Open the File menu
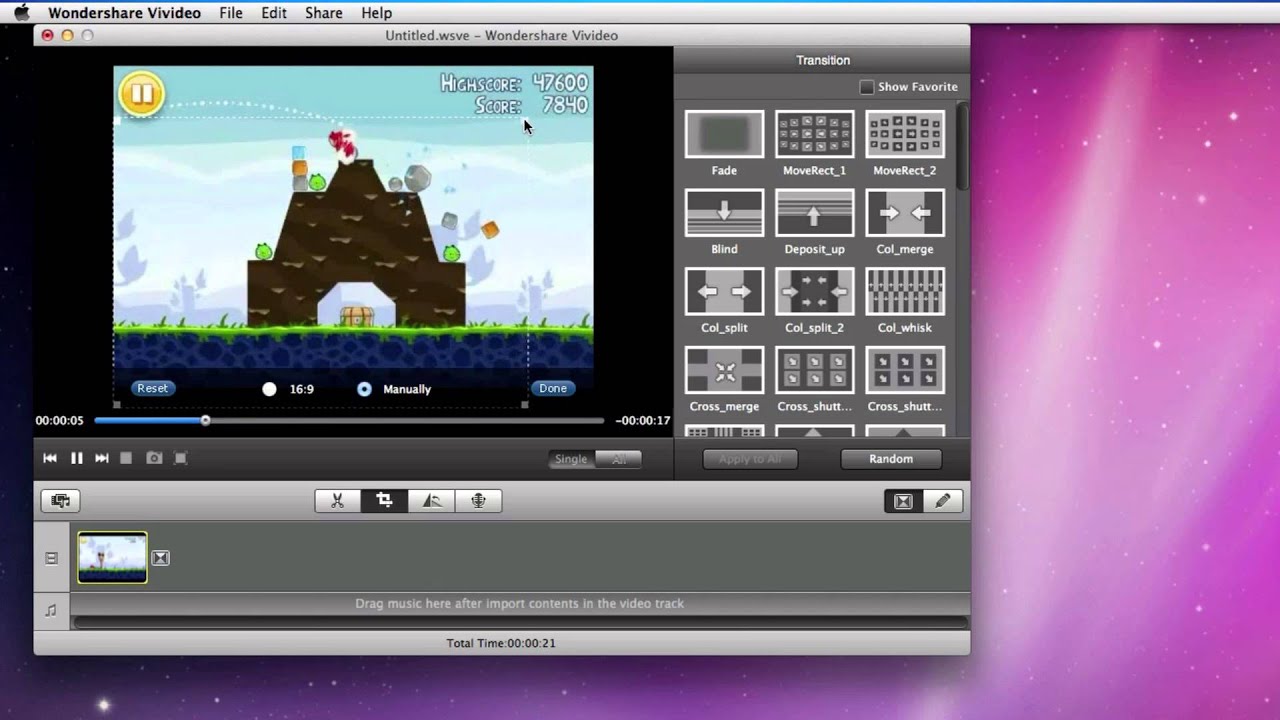1280x720 pixels. 231,13
